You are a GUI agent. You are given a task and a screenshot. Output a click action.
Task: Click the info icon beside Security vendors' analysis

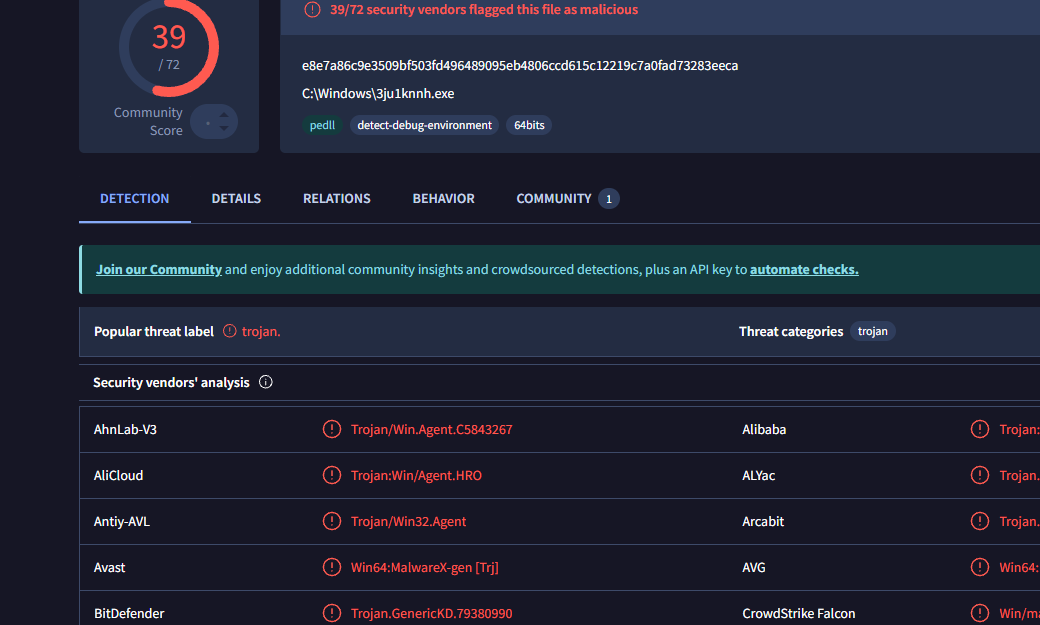point(265,382)
